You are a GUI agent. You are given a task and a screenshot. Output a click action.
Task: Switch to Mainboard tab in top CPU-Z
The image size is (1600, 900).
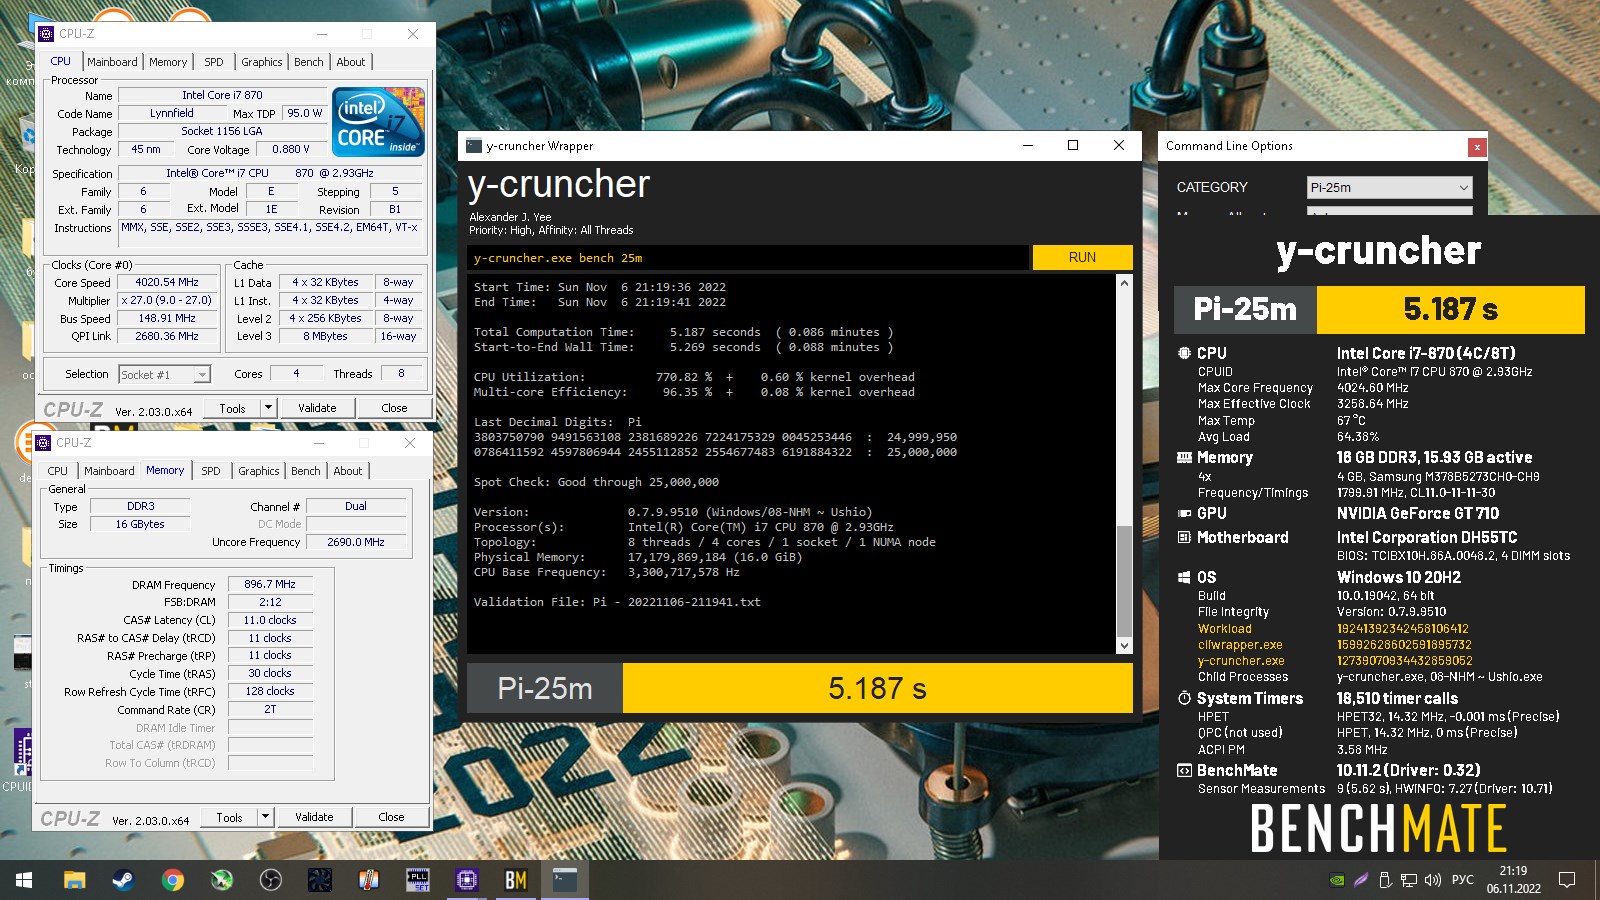tap(112, 62)
